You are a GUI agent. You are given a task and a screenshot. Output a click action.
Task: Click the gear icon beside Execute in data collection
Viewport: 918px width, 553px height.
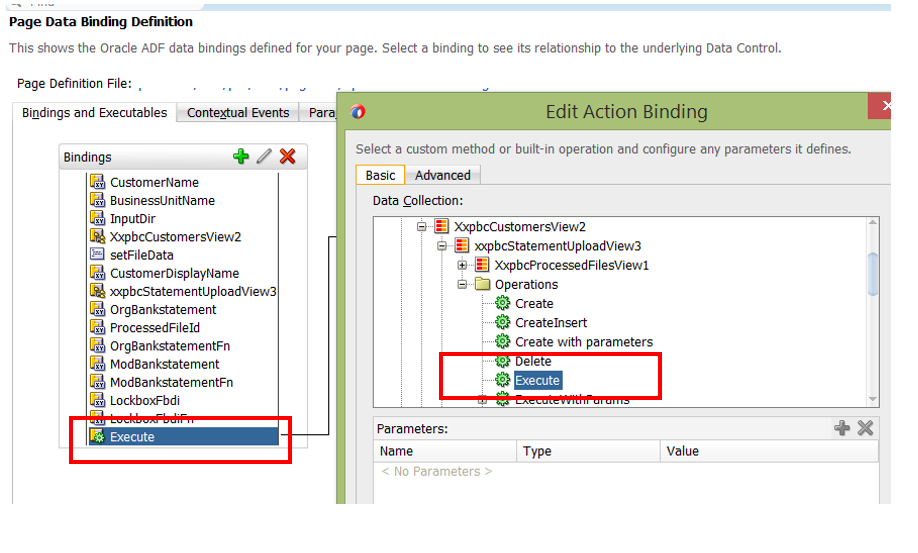tap(502, 380)
